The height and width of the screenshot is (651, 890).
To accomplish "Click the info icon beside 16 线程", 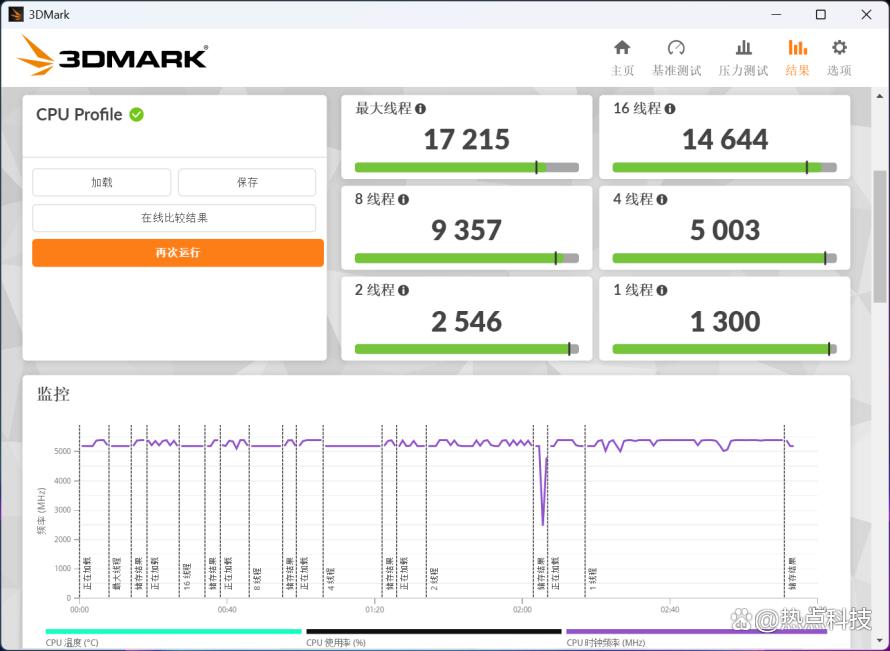I will (670, 108).
